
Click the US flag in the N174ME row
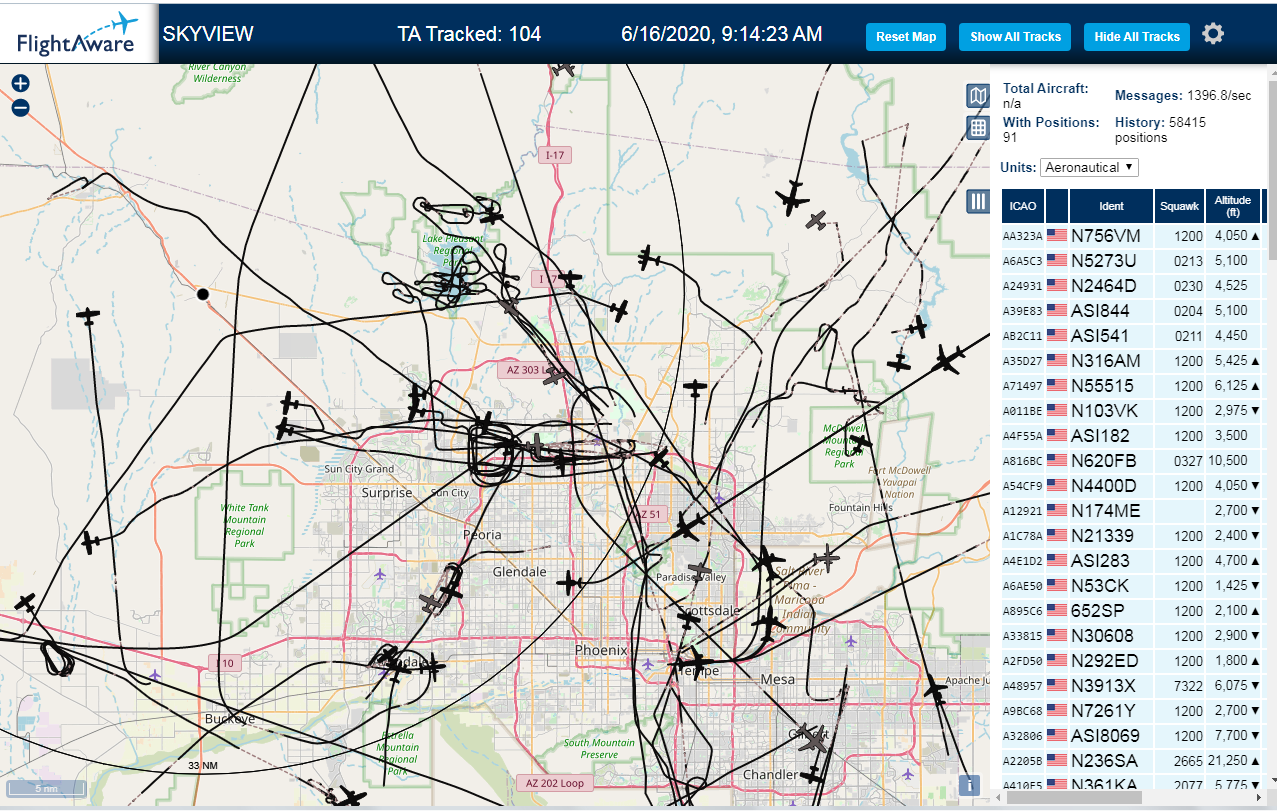(1057, 511)
